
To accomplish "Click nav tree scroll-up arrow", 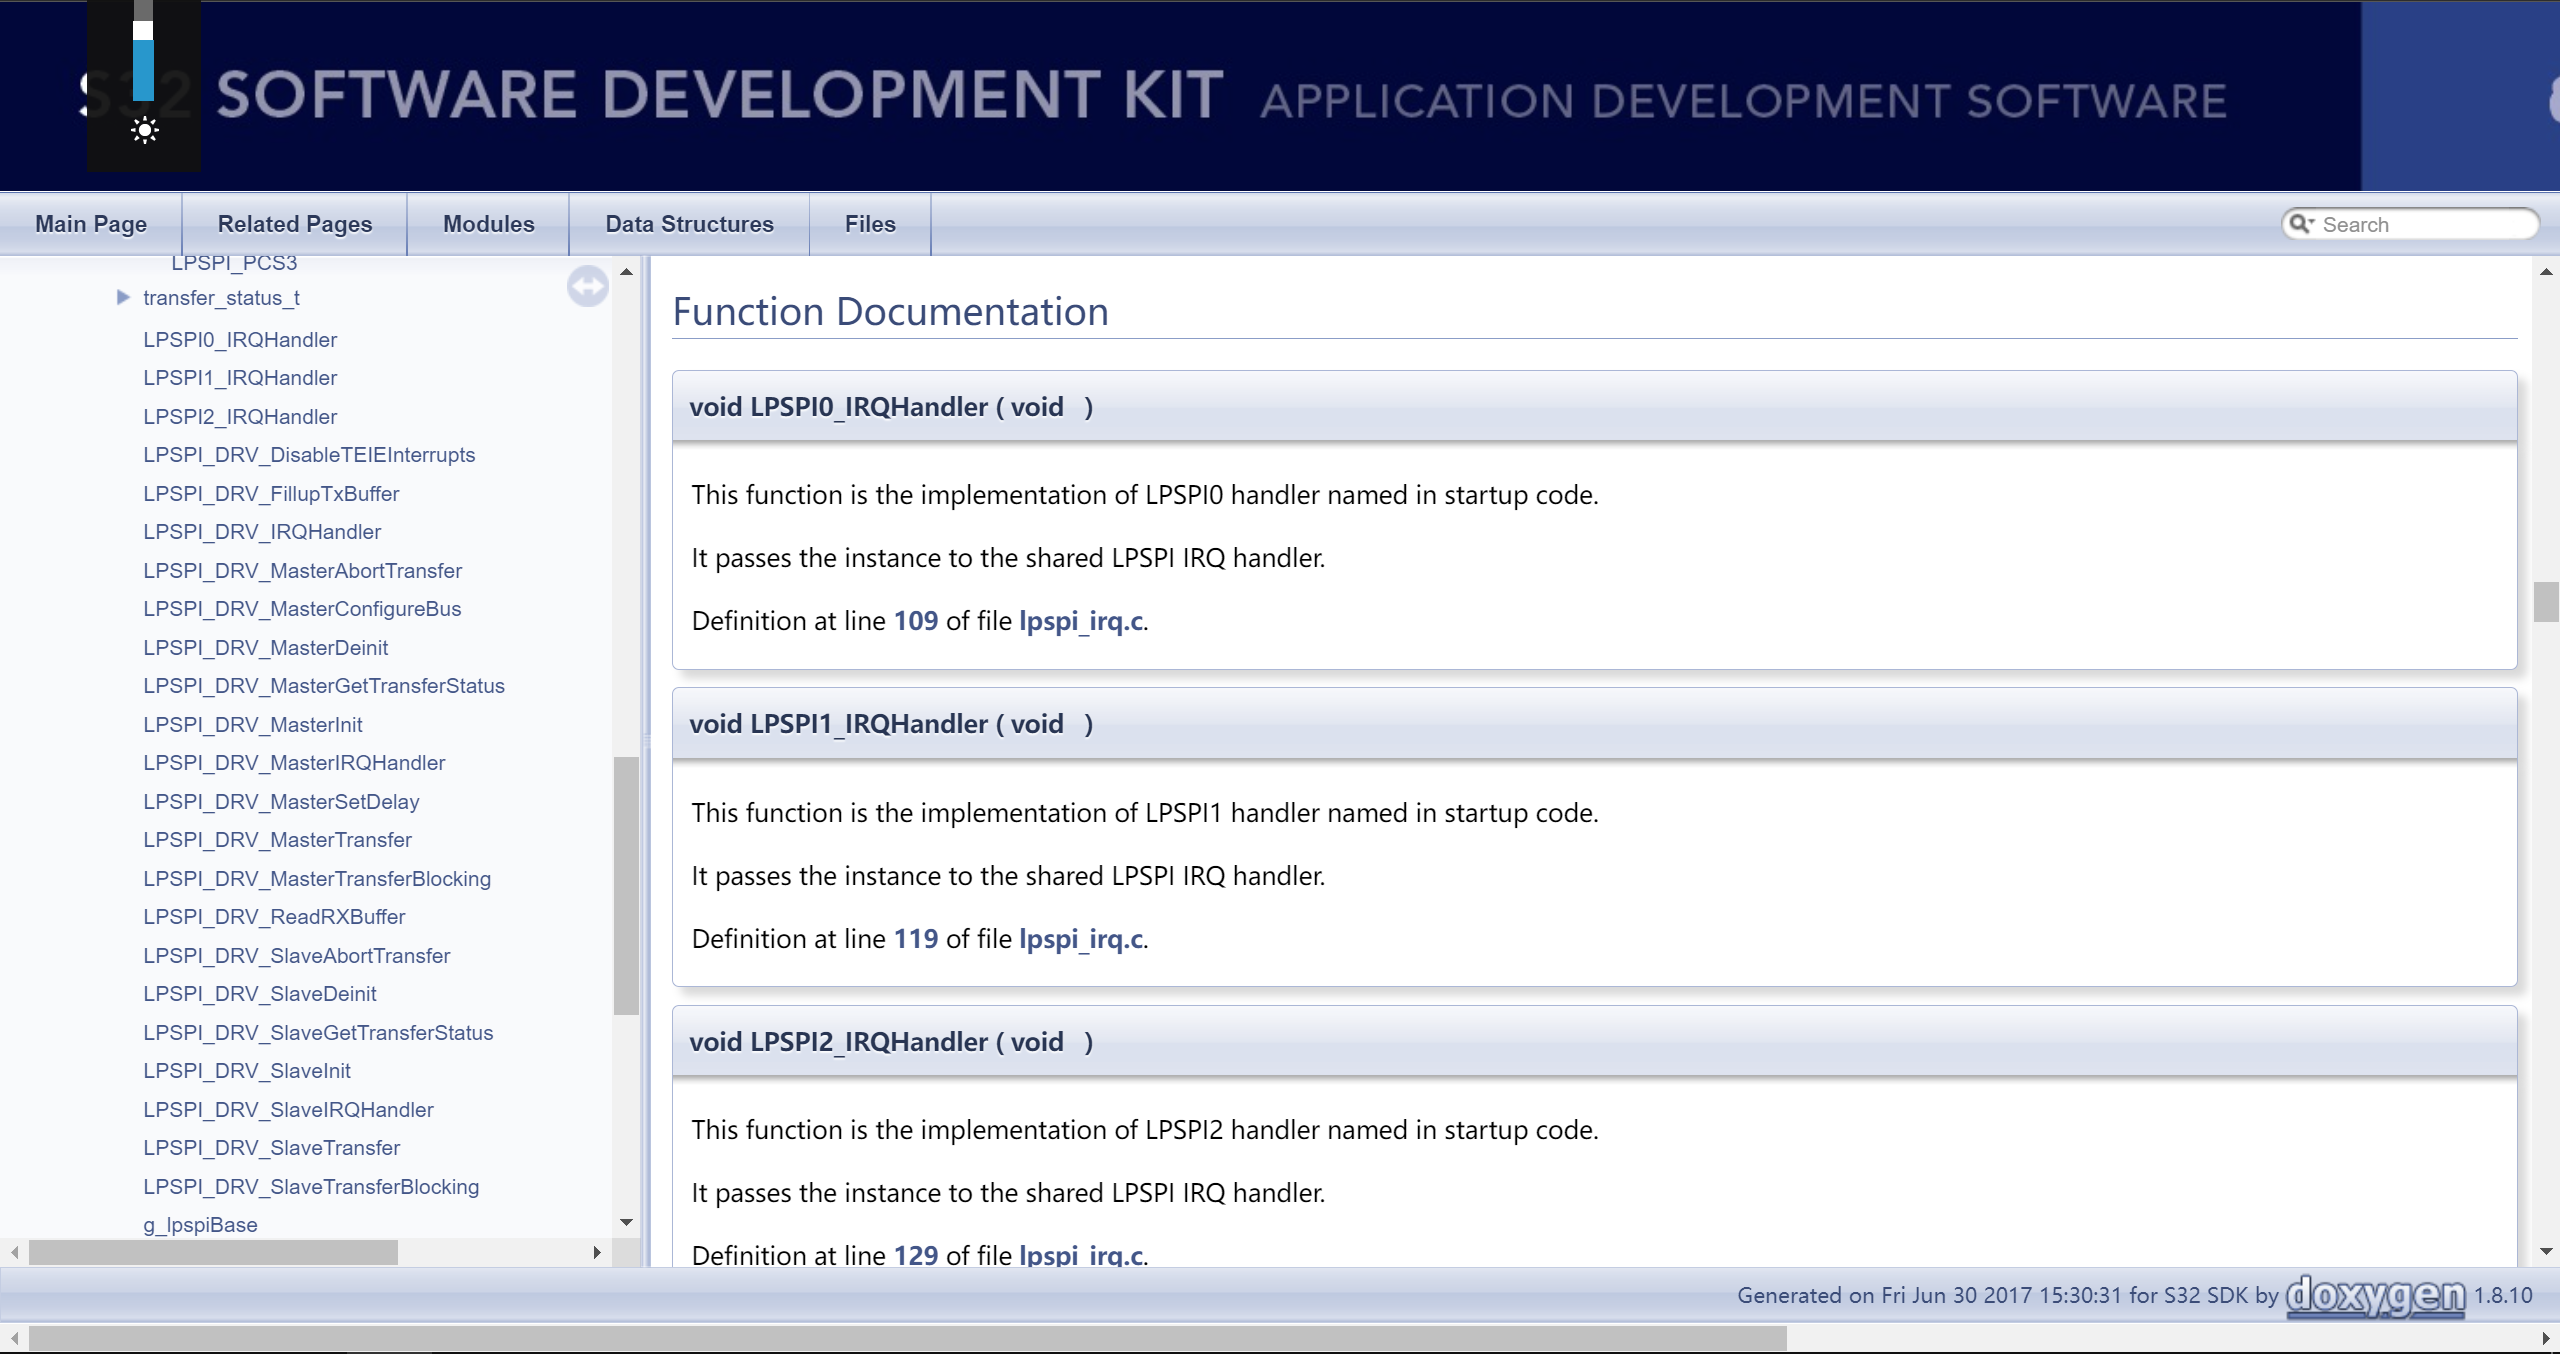I will [x=626, y=272].
